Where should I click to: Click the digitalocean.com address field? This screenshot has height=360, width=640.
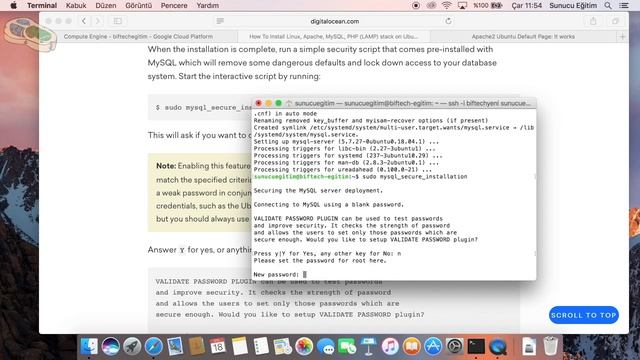coord(334,21)
